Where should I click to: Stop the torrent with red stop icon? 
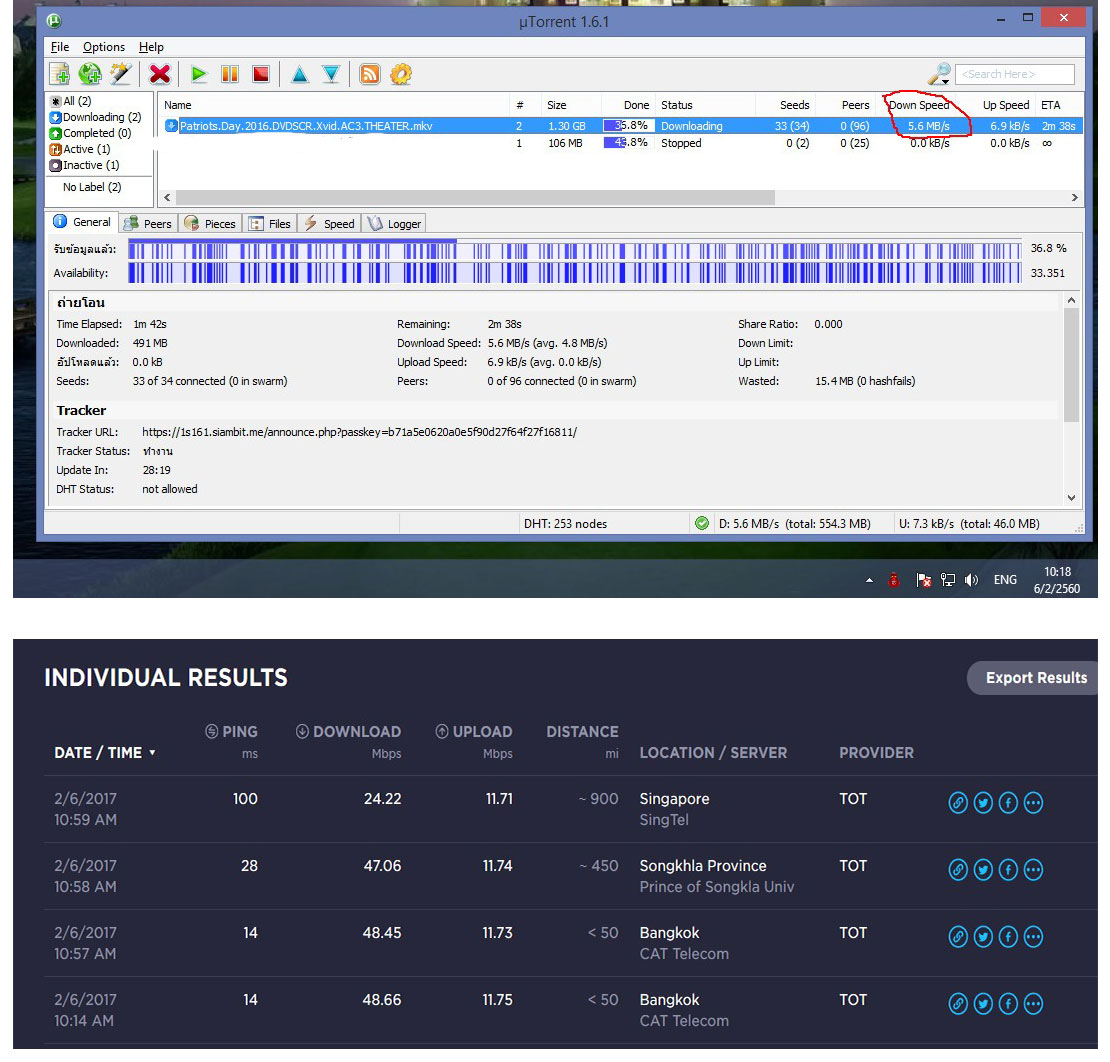click(x=260, y=74)
